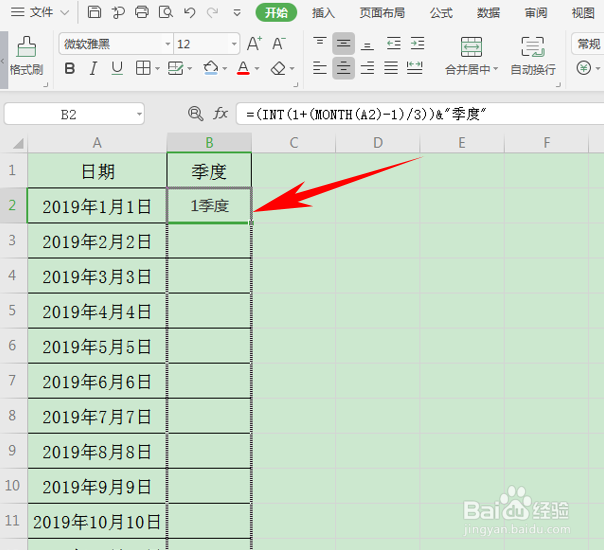Click the Save icon in quick access toolbar

click(94, 12)
